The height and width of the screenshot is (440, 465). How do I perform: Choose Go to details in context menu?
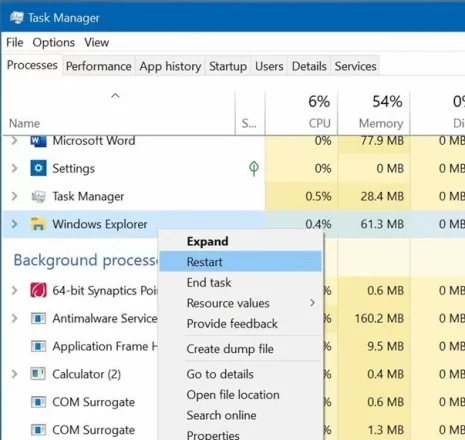click(x=241, y=374)
